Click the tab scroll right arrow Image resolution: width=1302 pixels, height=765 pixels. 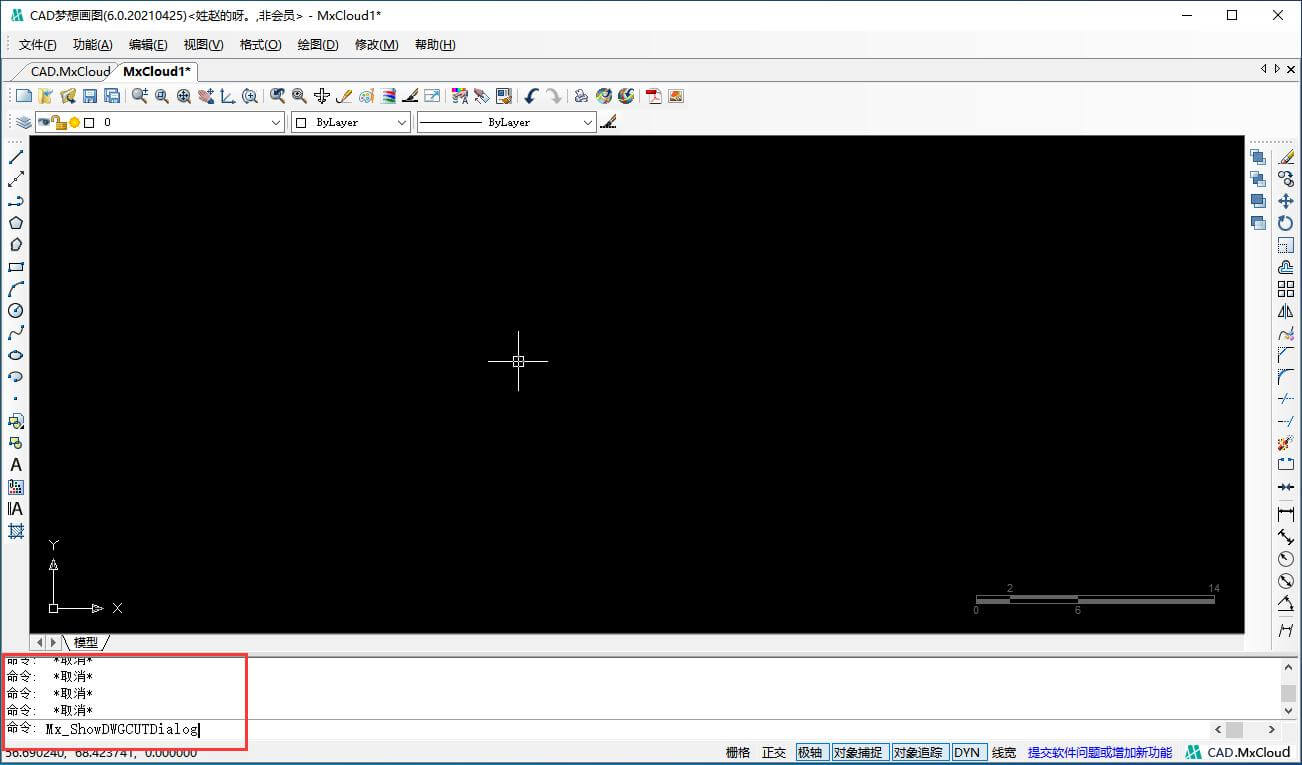(x=1277, y=69)
